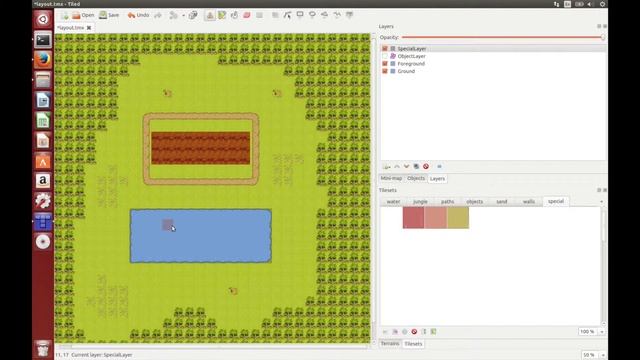Screen dimensions: 640x360
Task: Select the pink Eraser tool
Action: coord(247,15)
